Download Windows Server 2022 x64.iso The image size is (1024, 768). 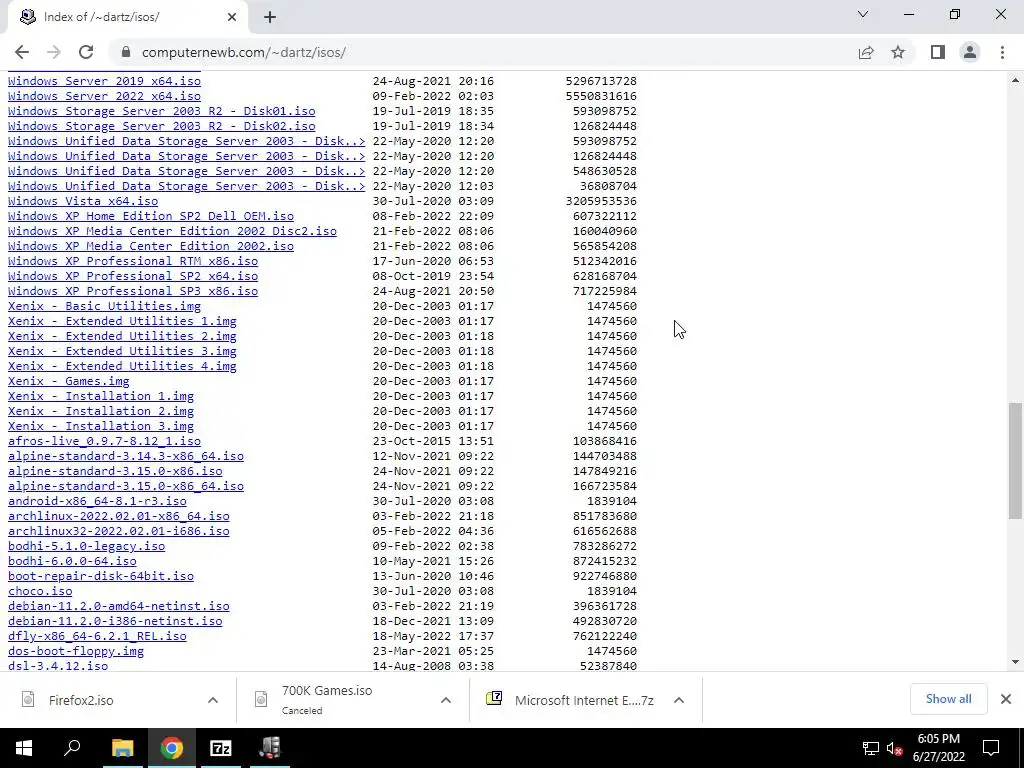coord(104,96)
